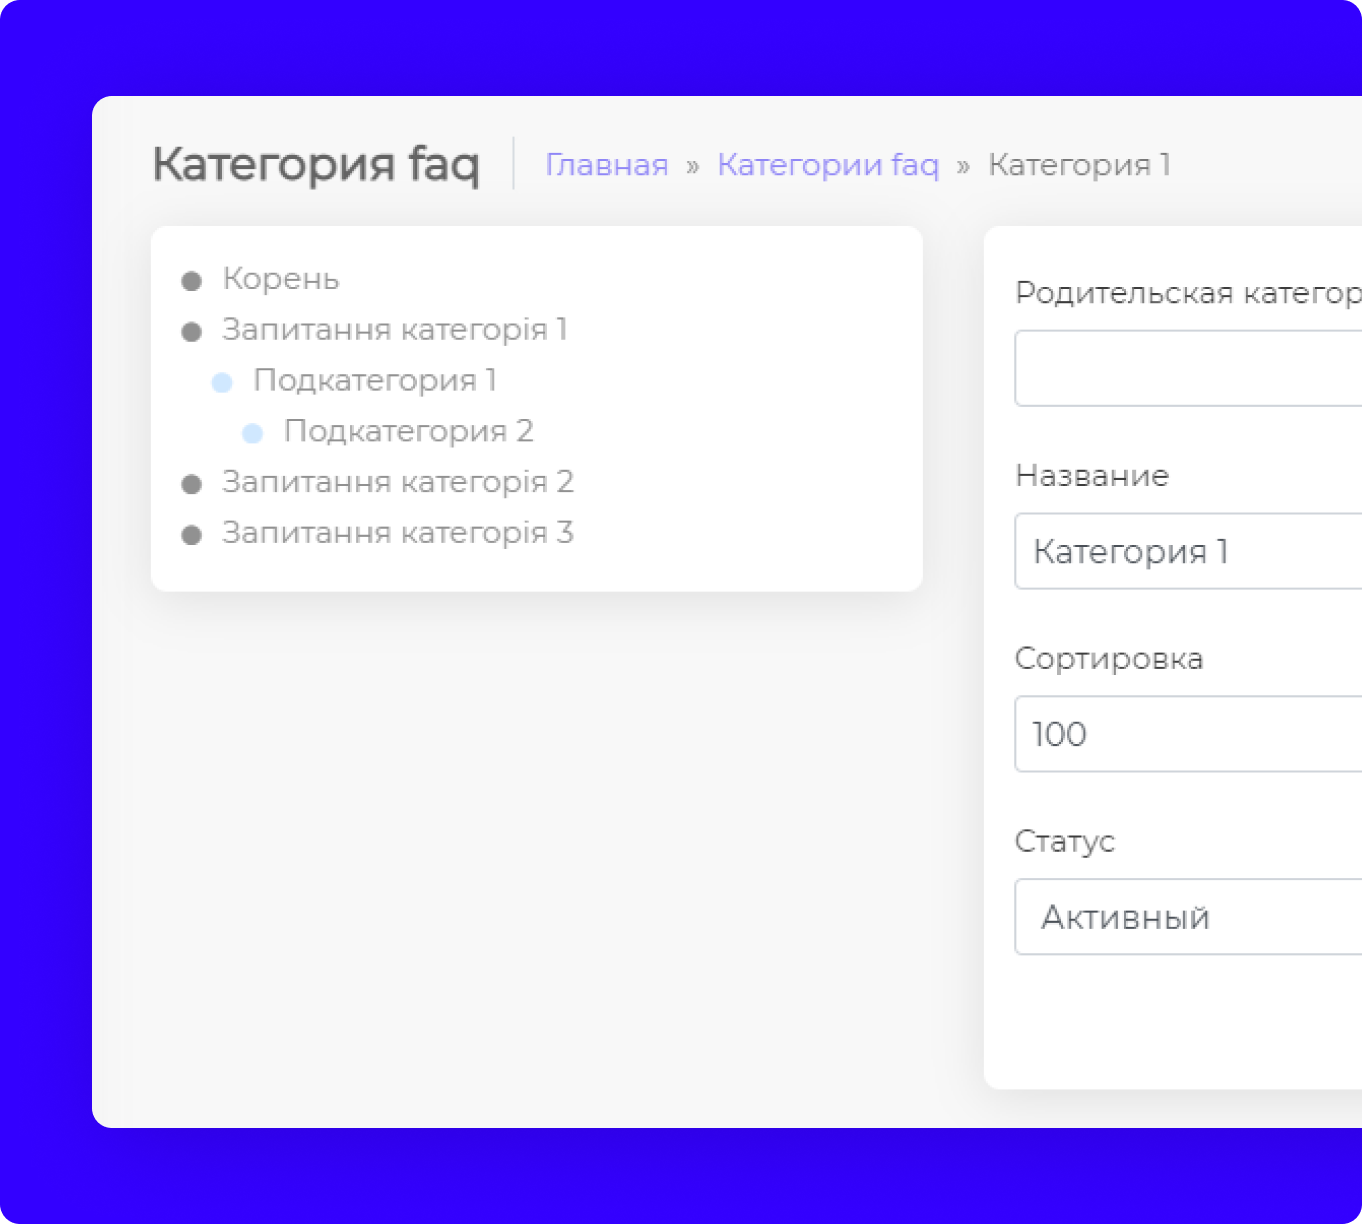Open the Категории faq breadcrumb link
The height and width of the screenshot is (1224, 1362).
click(x=828, y=165)
